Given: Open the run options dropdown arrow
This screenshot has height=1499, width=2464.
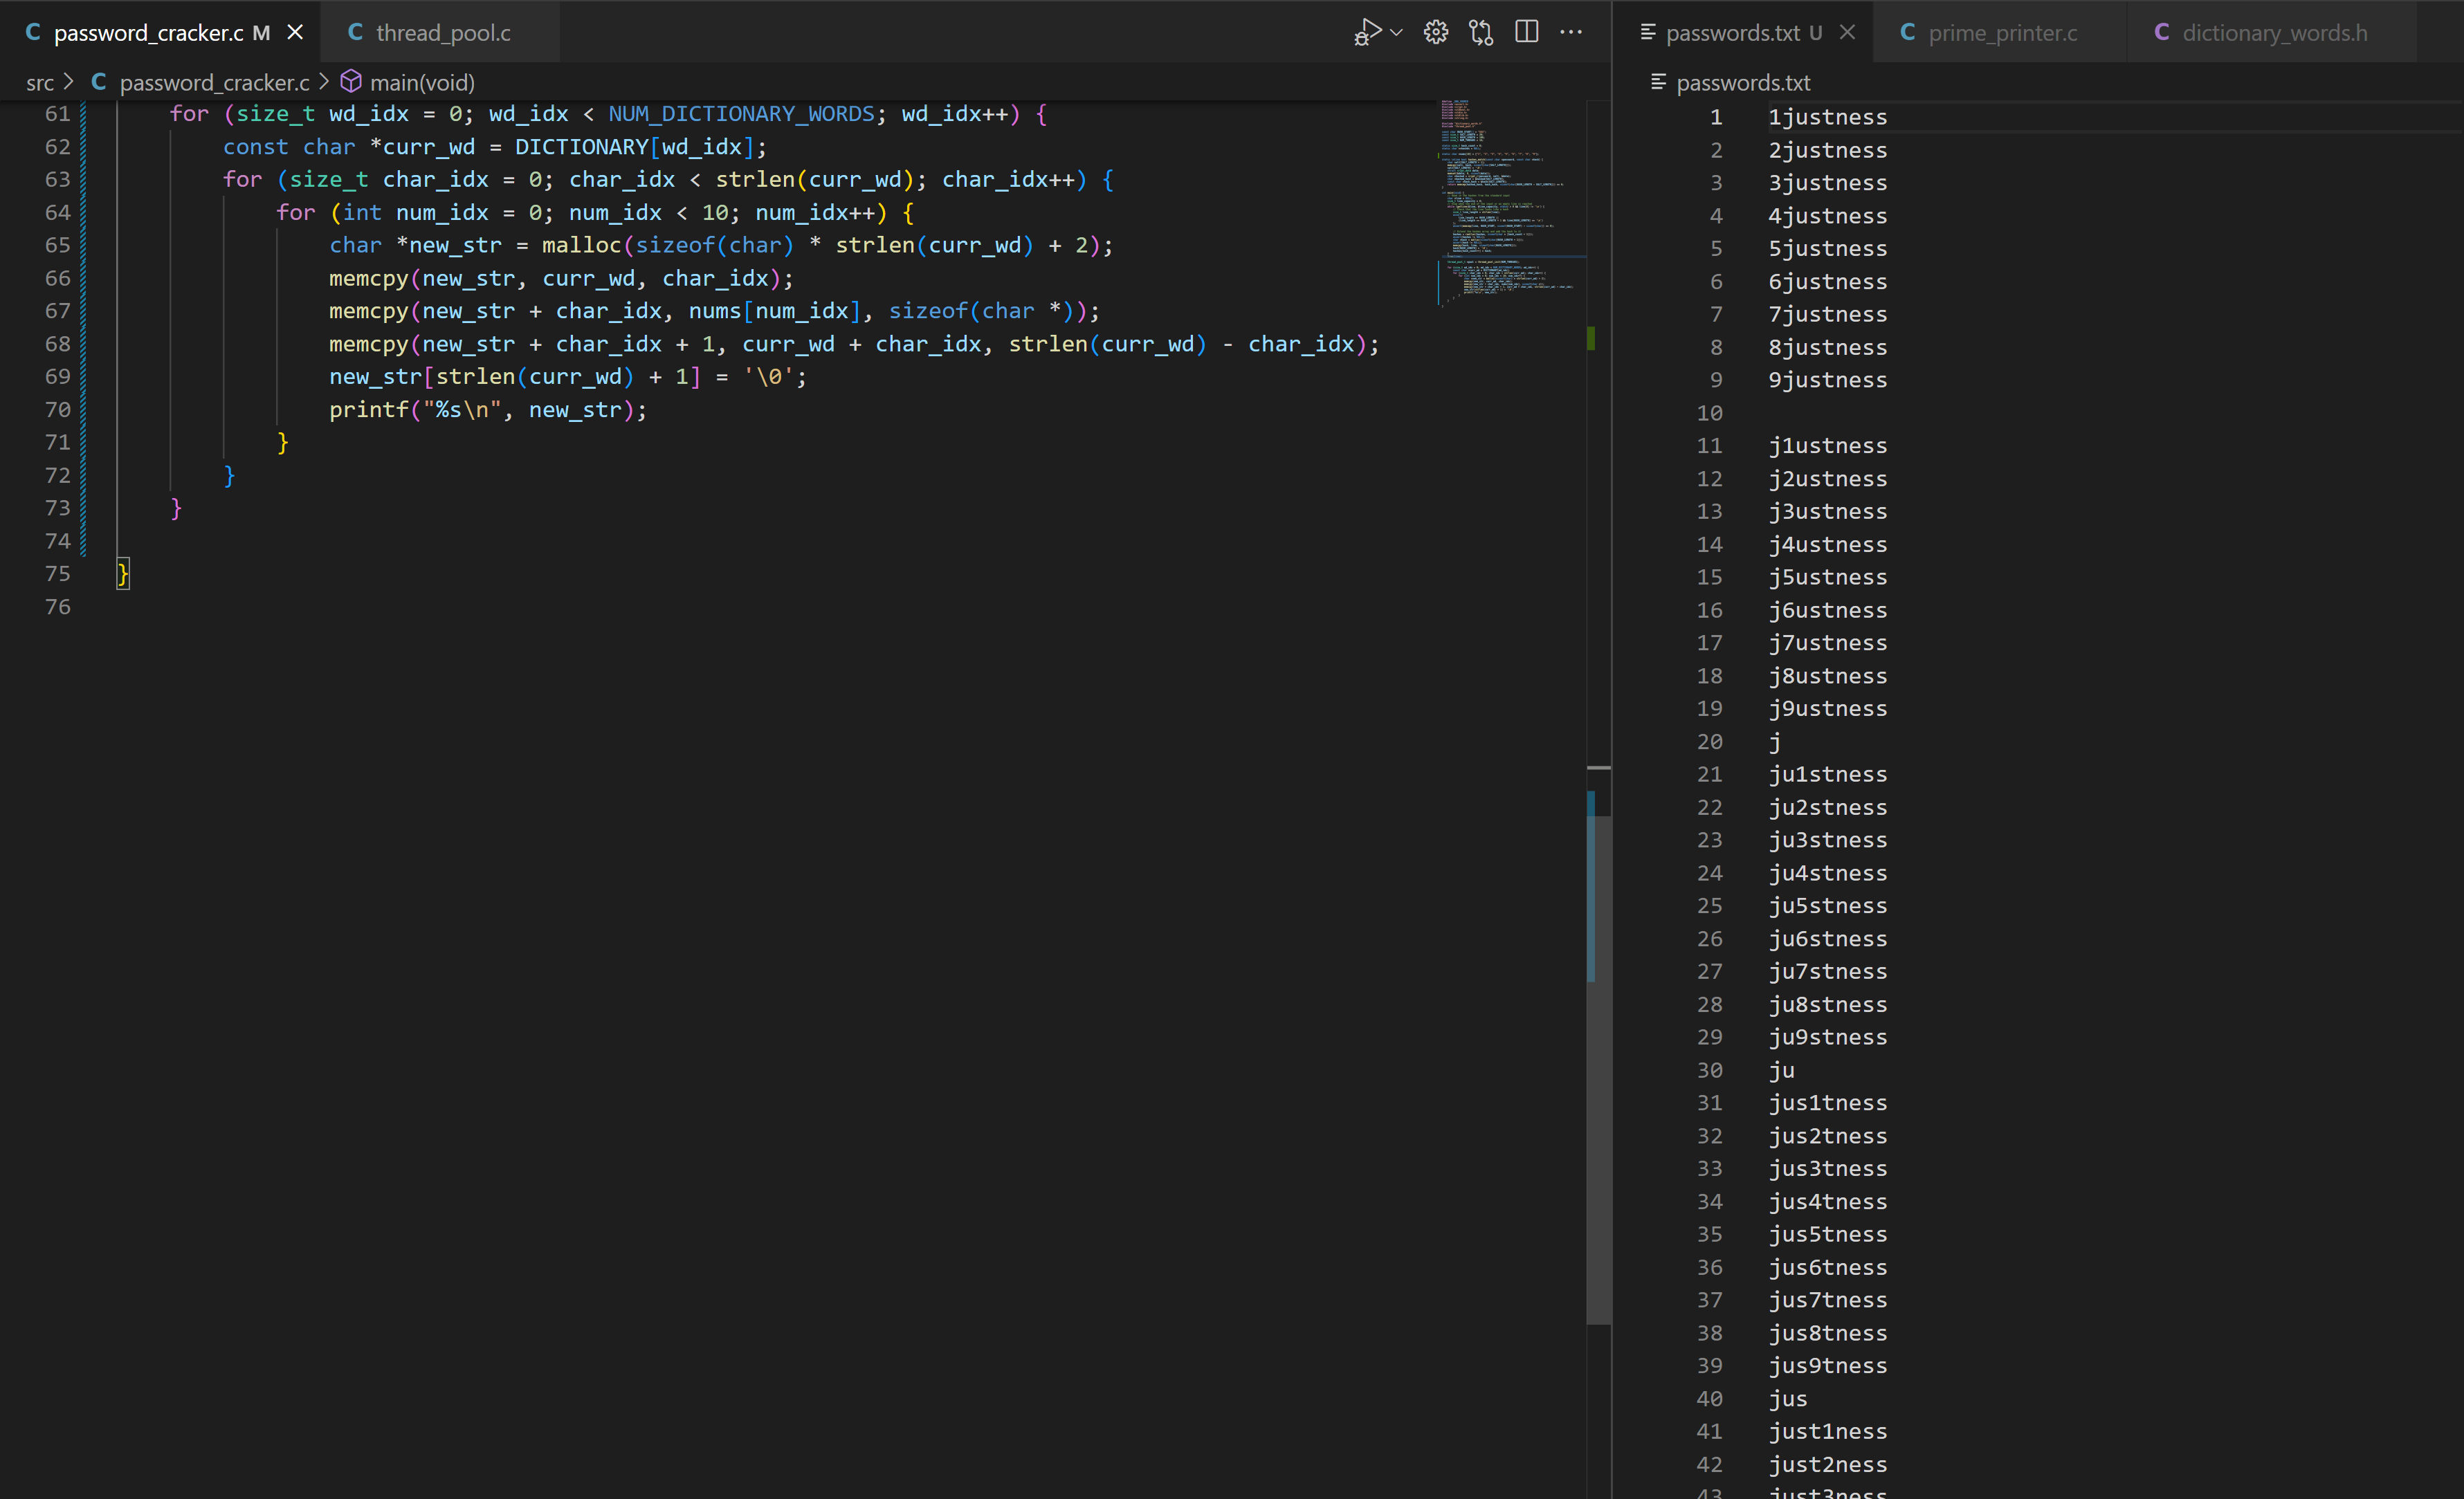Looking at the screenshot, I should point(1397,32).
